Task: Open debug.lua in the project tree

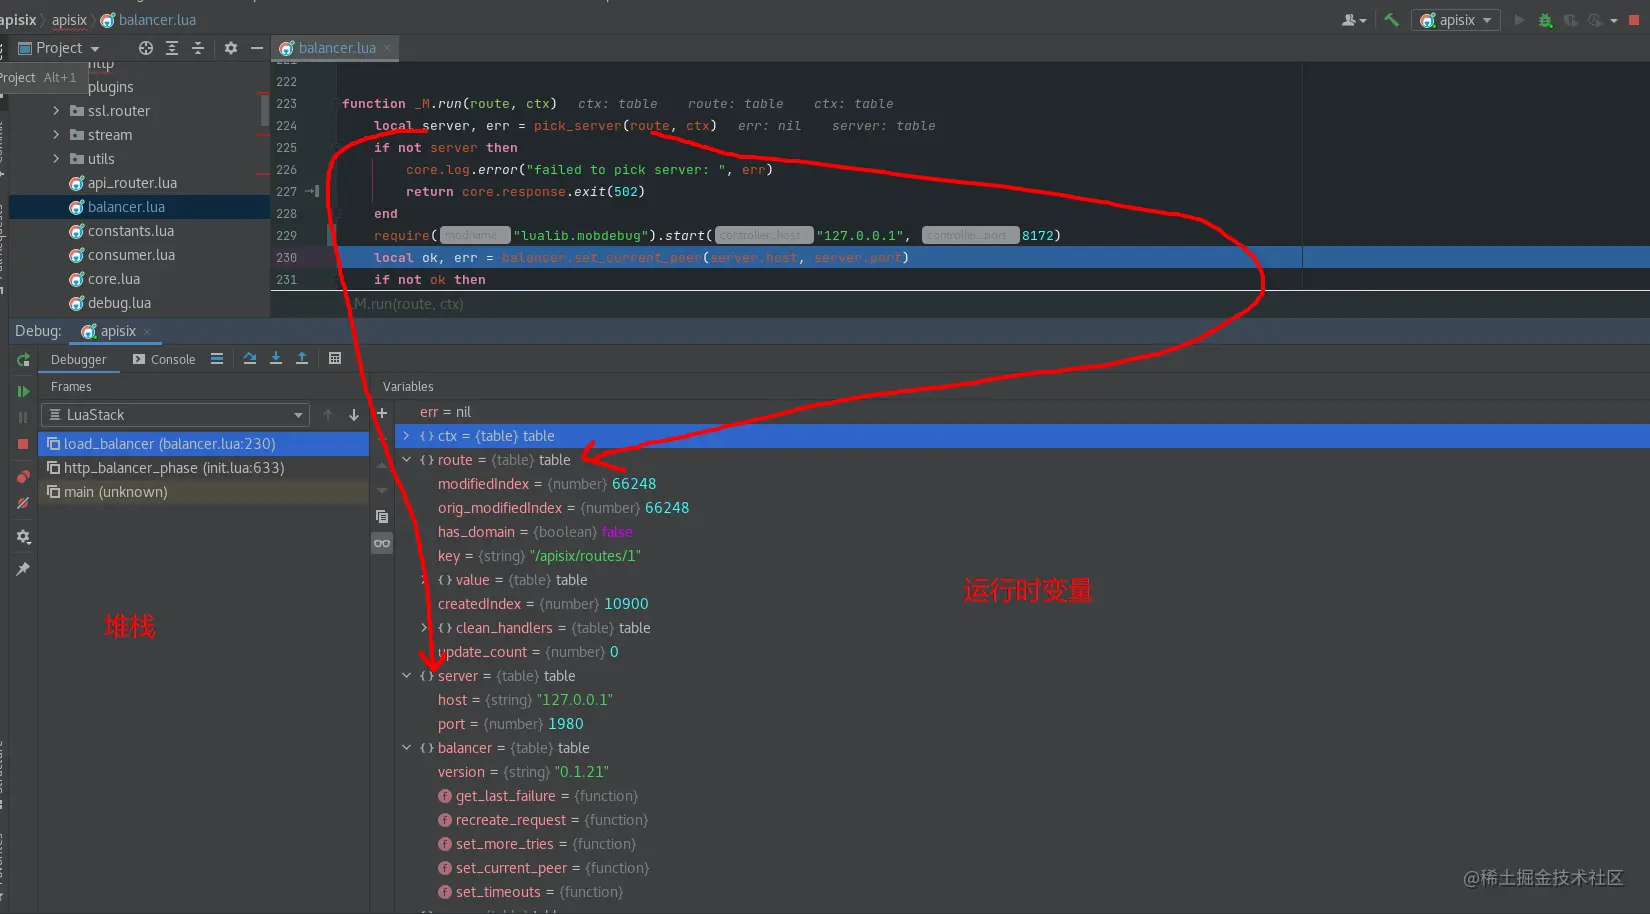Action: pyautogui.click(x=110, y=303)
